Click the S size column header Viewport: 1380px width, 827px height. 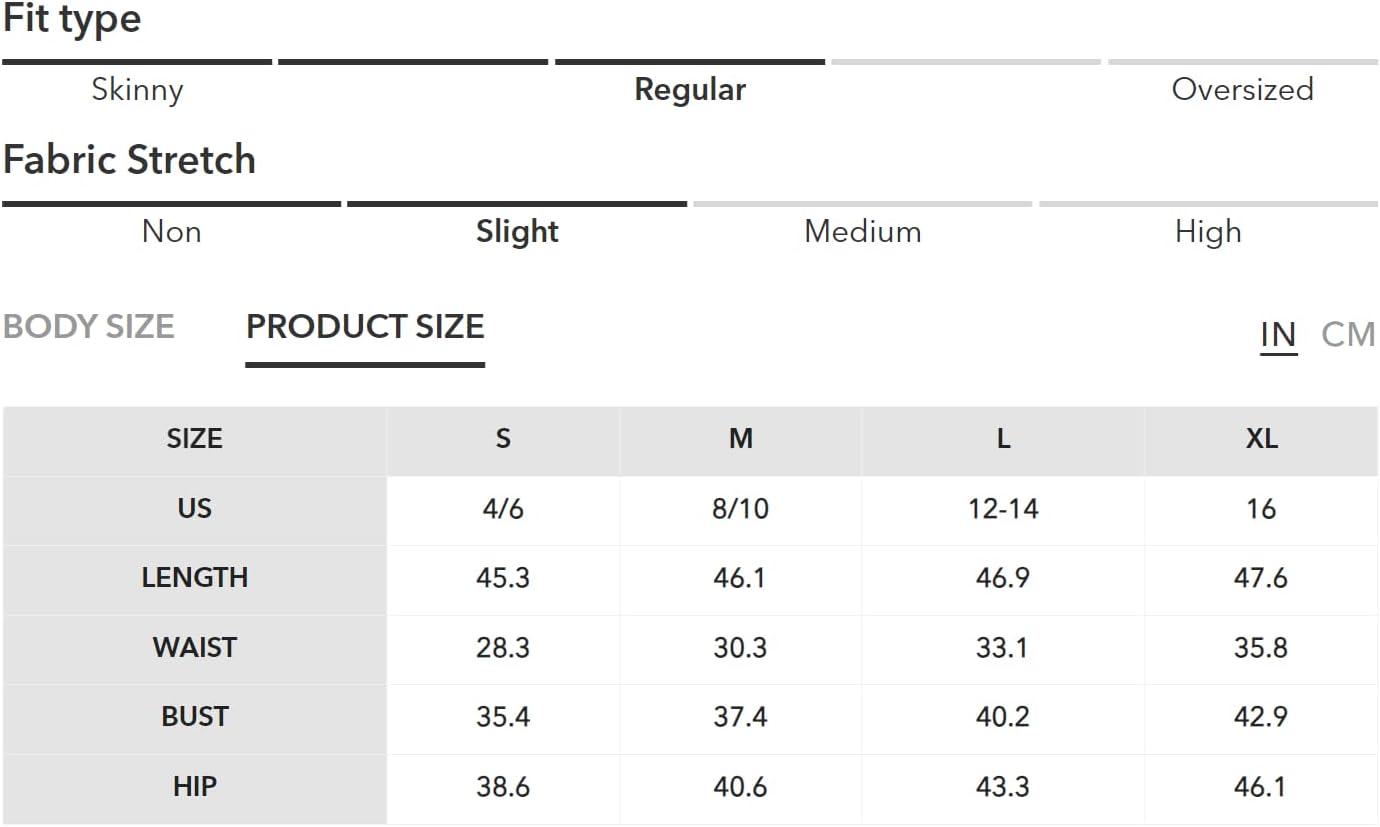(503, 439)
